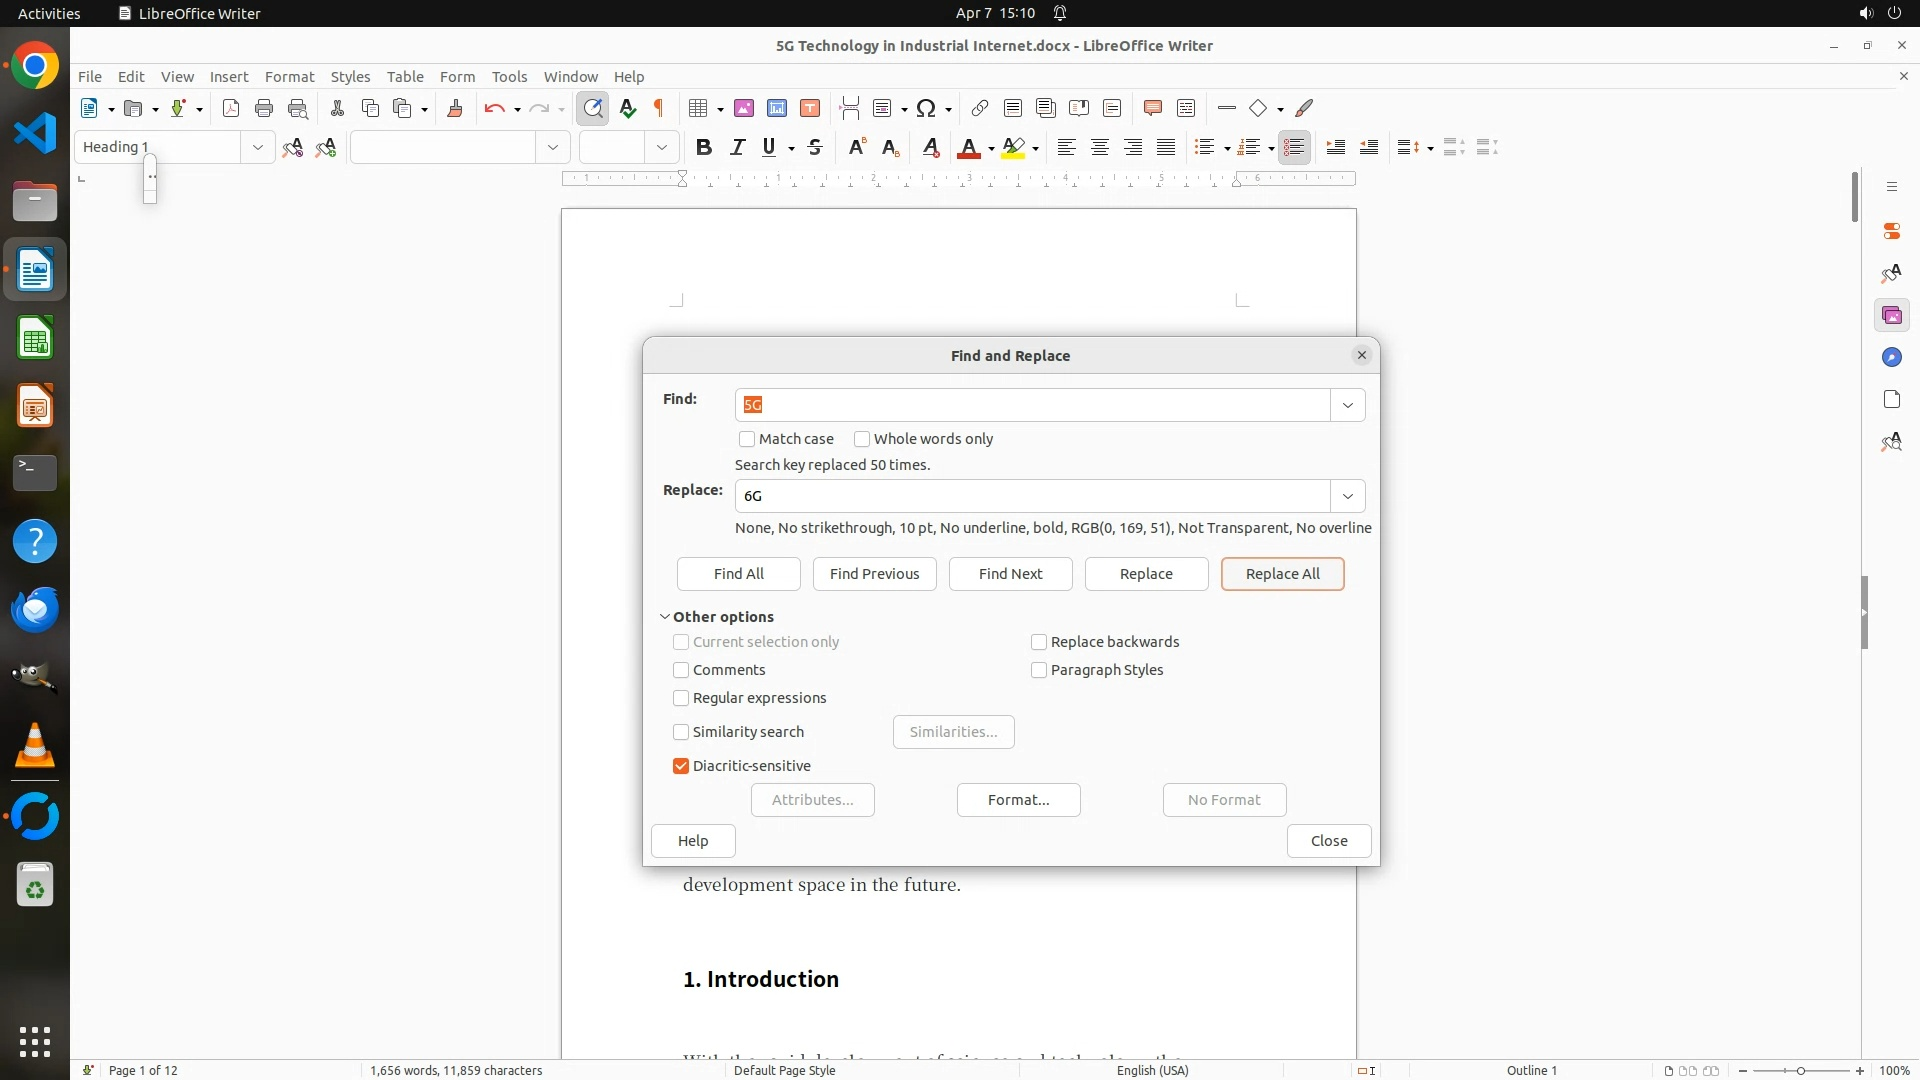This screenshot has width=1920, height=1080.
Task: Click the Center alignment icon
Action: [1099, 147]
